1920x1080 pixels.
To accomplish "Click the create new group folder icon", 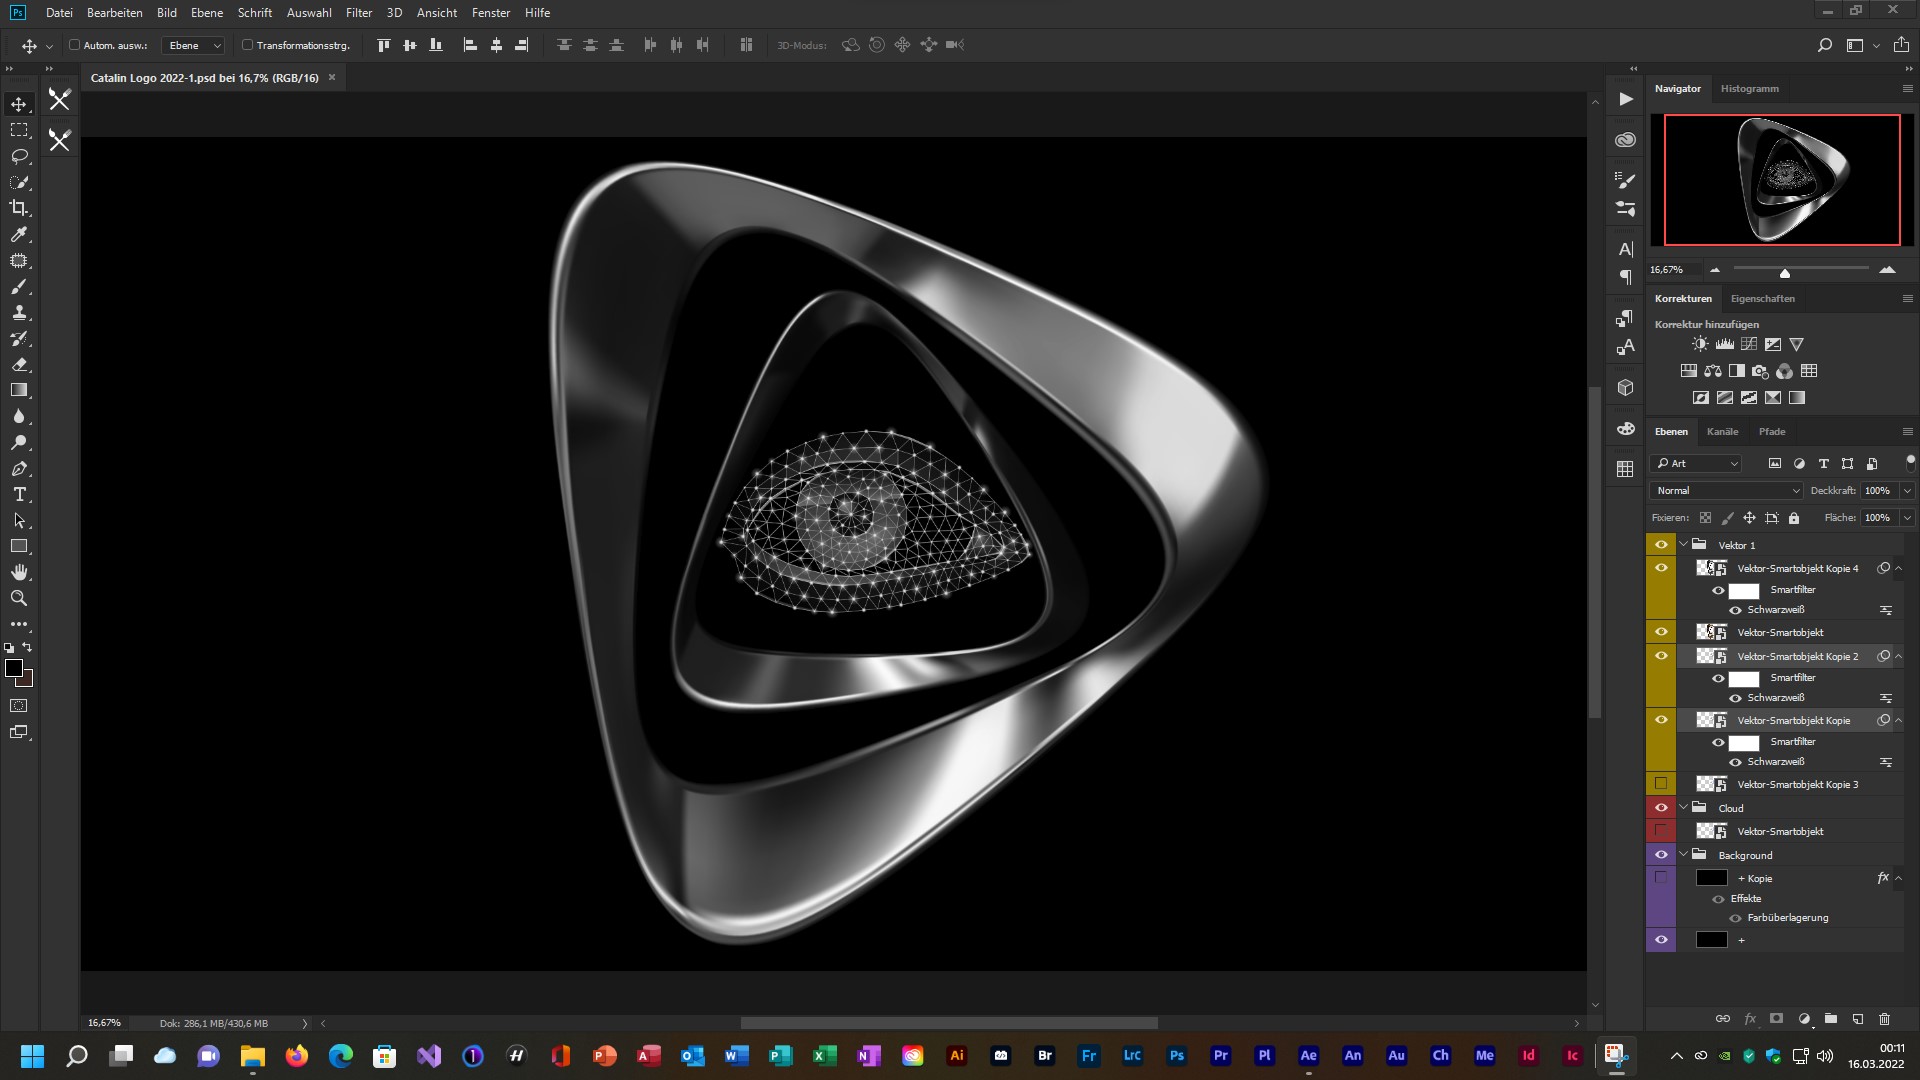I will coord(1830,1019).
